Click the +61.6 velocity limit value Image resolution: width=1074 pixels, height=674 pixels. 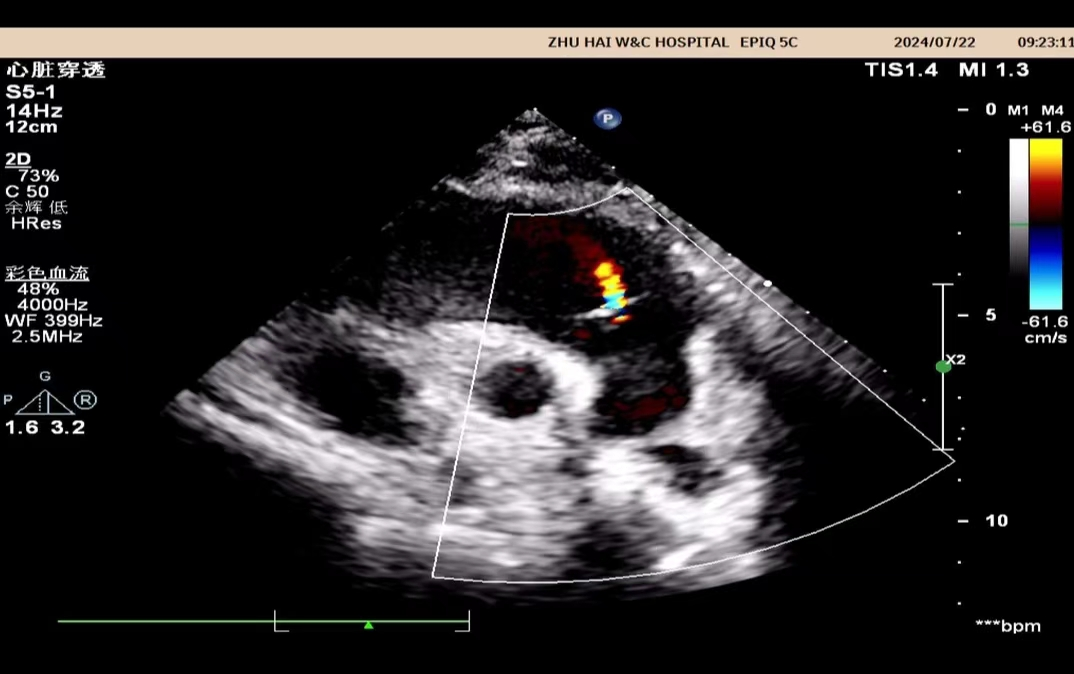click(x=1041, y=128)
